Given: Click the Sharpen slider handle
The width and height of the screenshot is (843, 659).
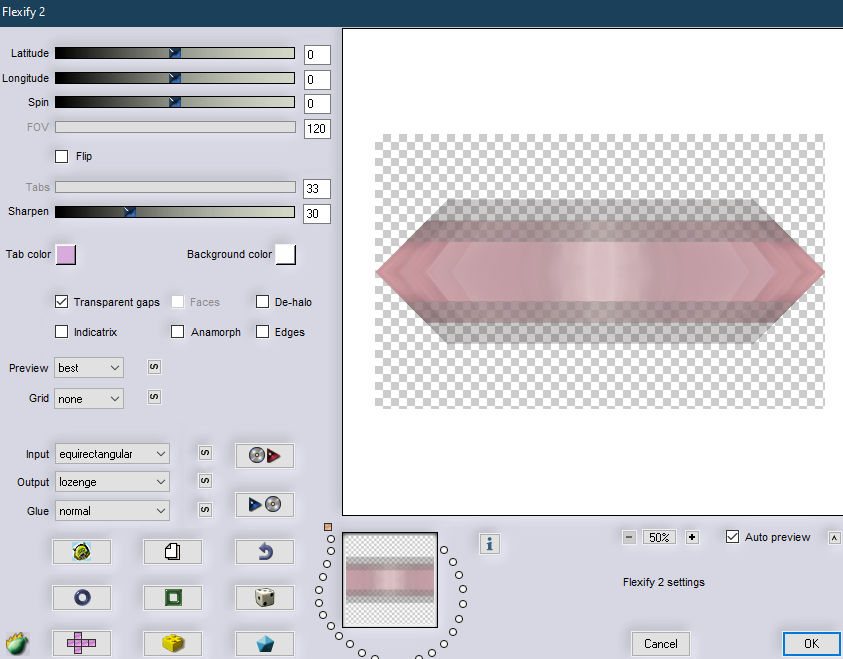Looking at the screenshot, I should coord(130,212).
